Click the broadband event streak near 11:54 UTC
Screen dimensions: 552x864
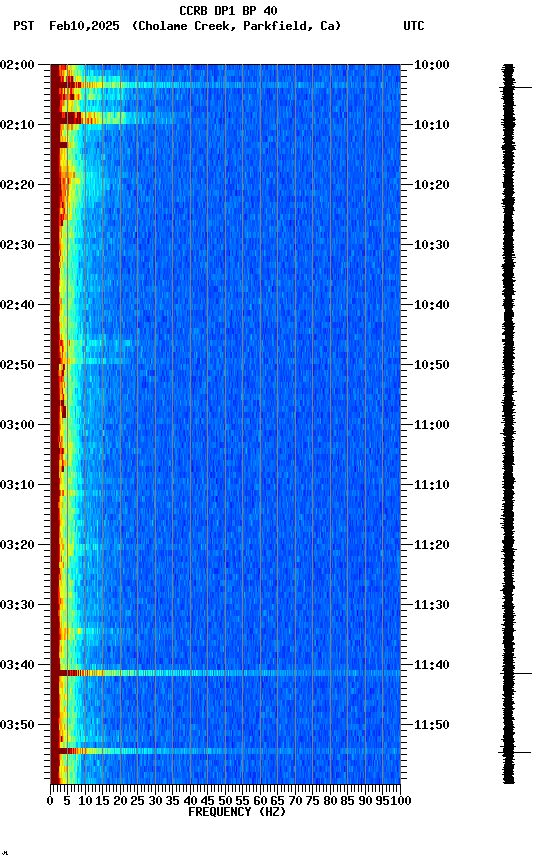pyautogui.click(x=225, y=752)
